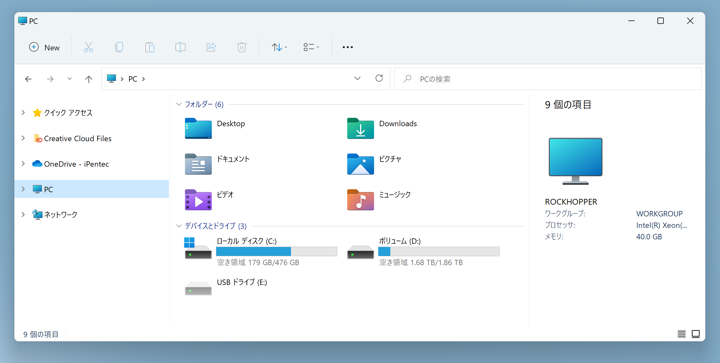Expand the Creative Cloud Files tree node
Screen dimensions: 720x363
23,138
